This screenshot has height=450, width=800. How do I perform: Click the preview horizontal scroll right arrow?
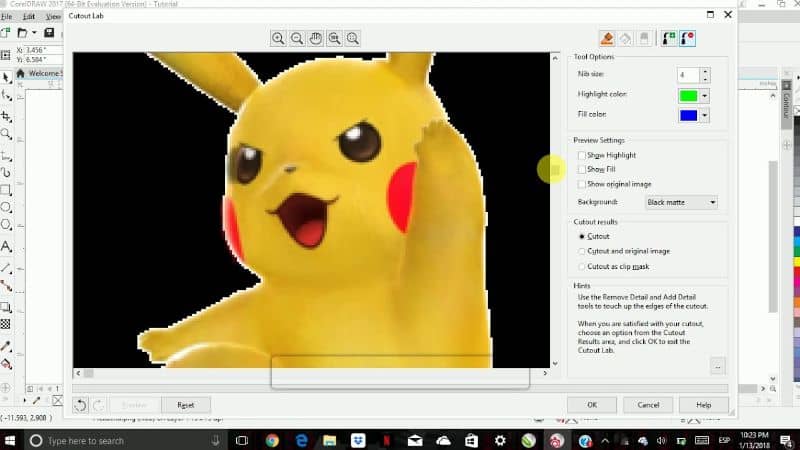pos(545,373)
